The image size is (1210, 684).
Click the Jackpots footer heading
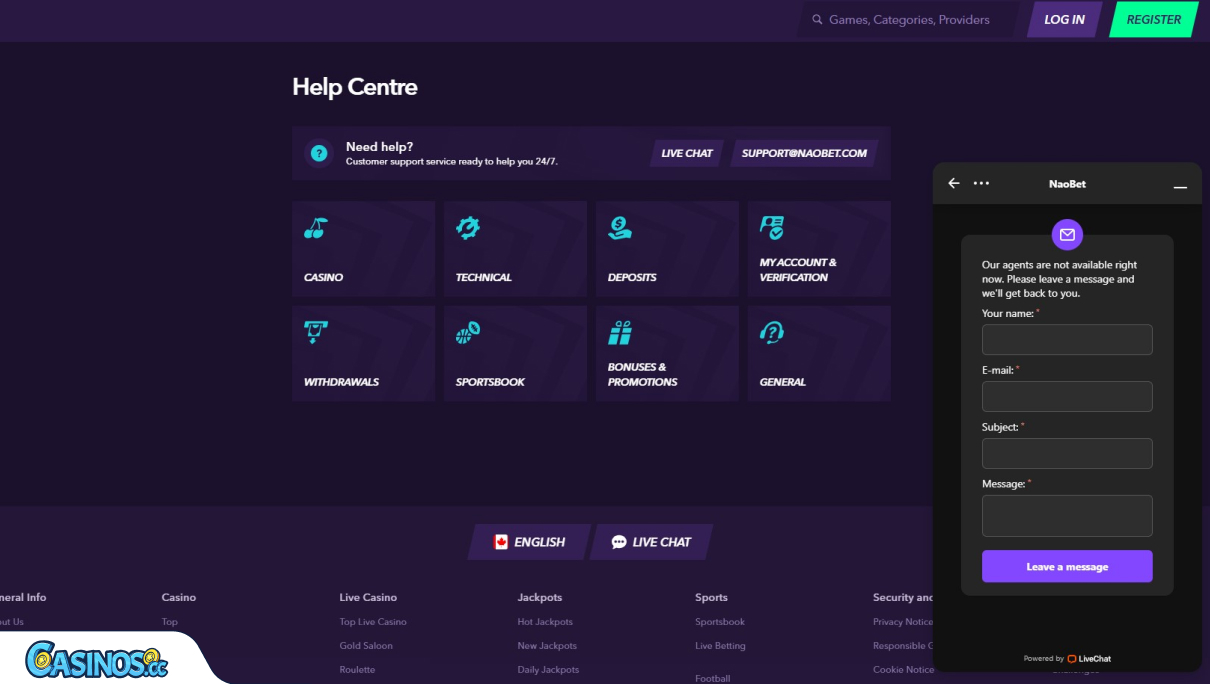click(540, 597)
